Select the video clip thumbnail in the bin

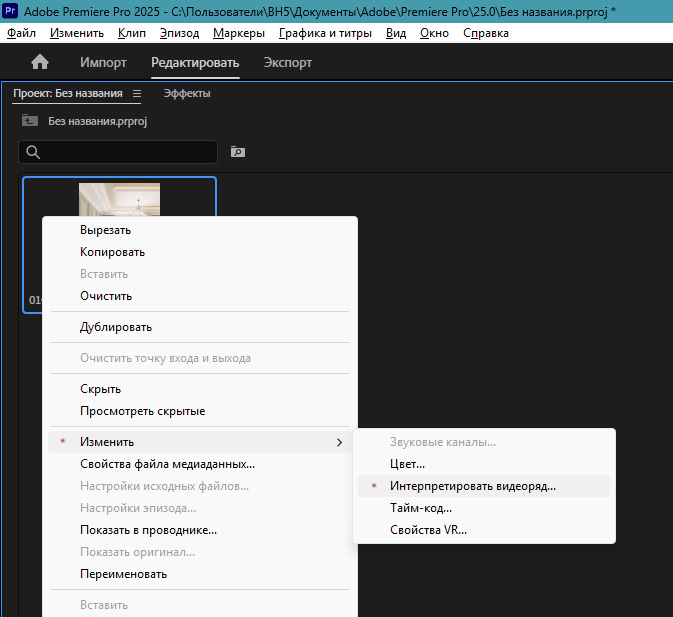tap(119, 200)
